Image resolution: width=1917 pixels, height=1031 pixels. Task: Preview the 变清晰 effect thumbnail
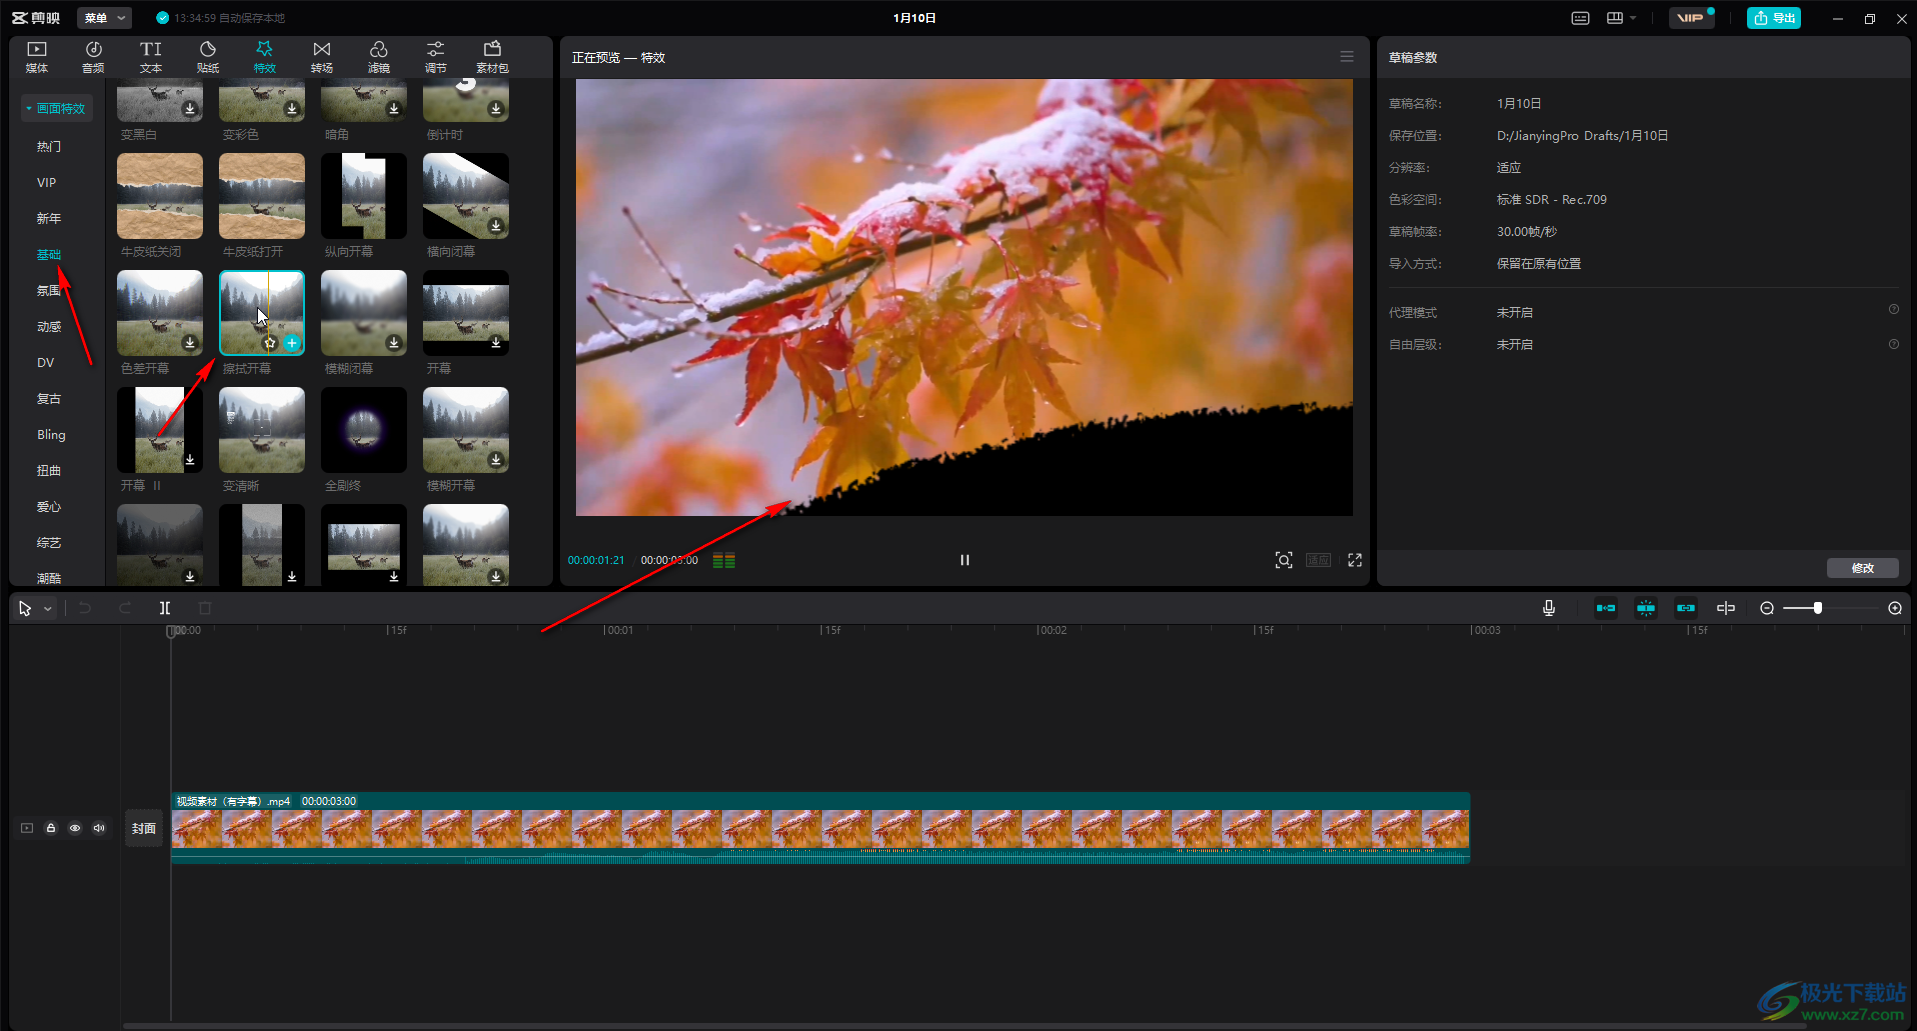(x=262, y=430)
